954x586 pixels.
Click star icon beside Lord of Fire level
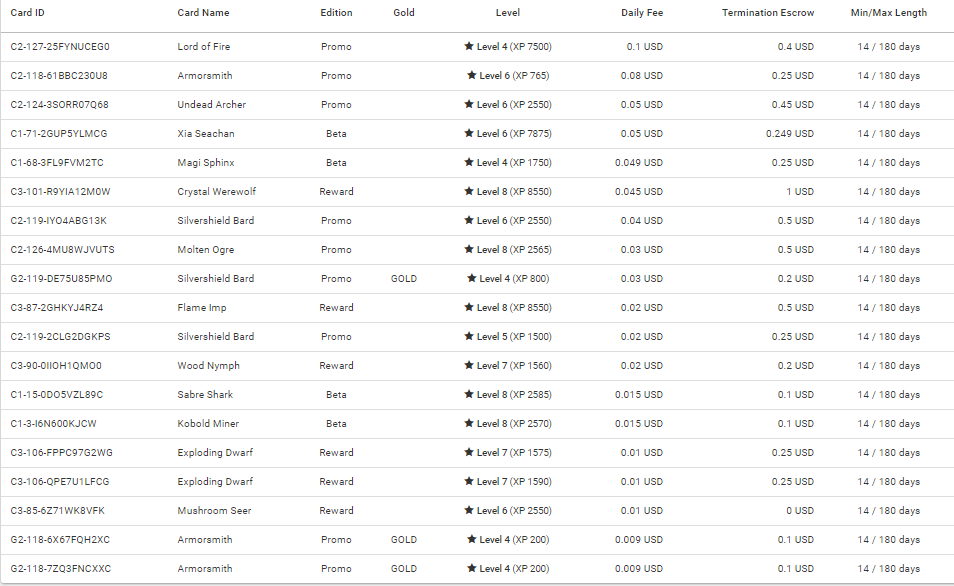click(468, 46)
